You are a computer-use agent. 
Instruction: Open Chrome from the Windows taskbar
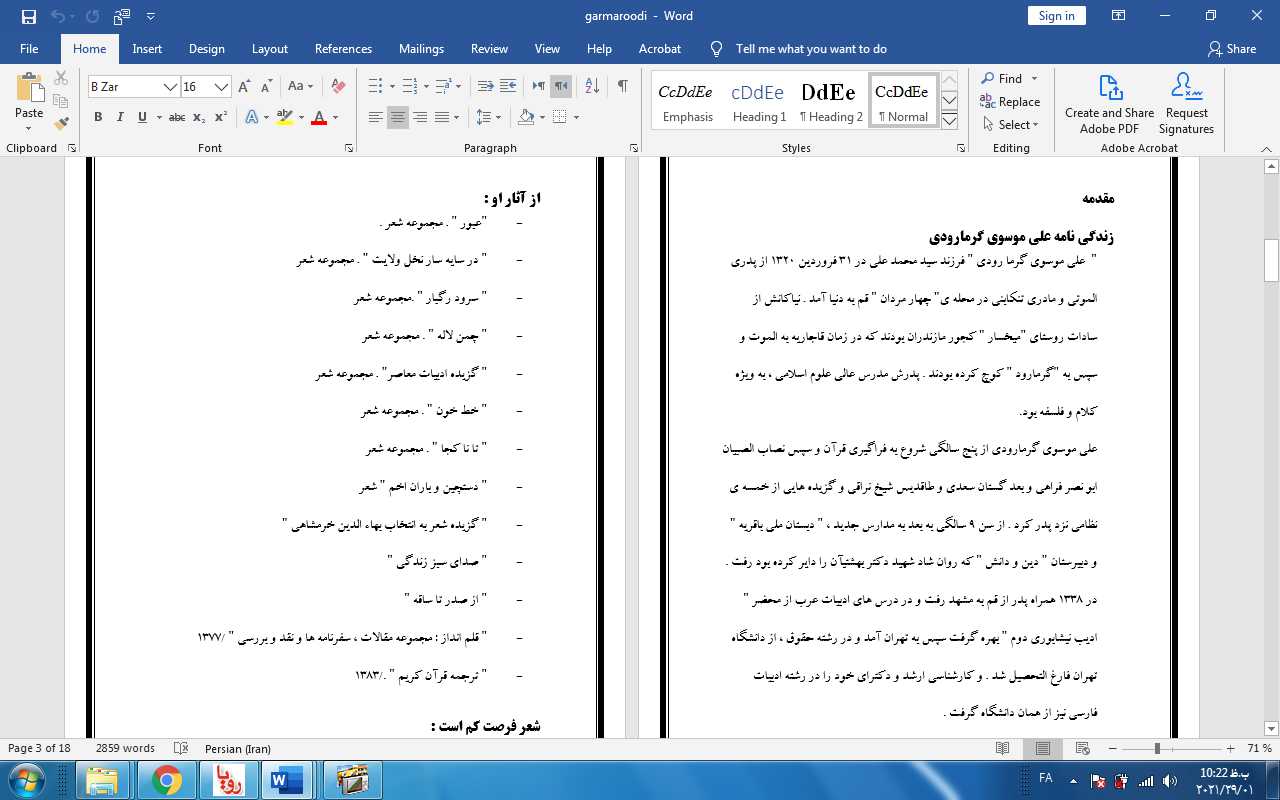coord(166,779)
